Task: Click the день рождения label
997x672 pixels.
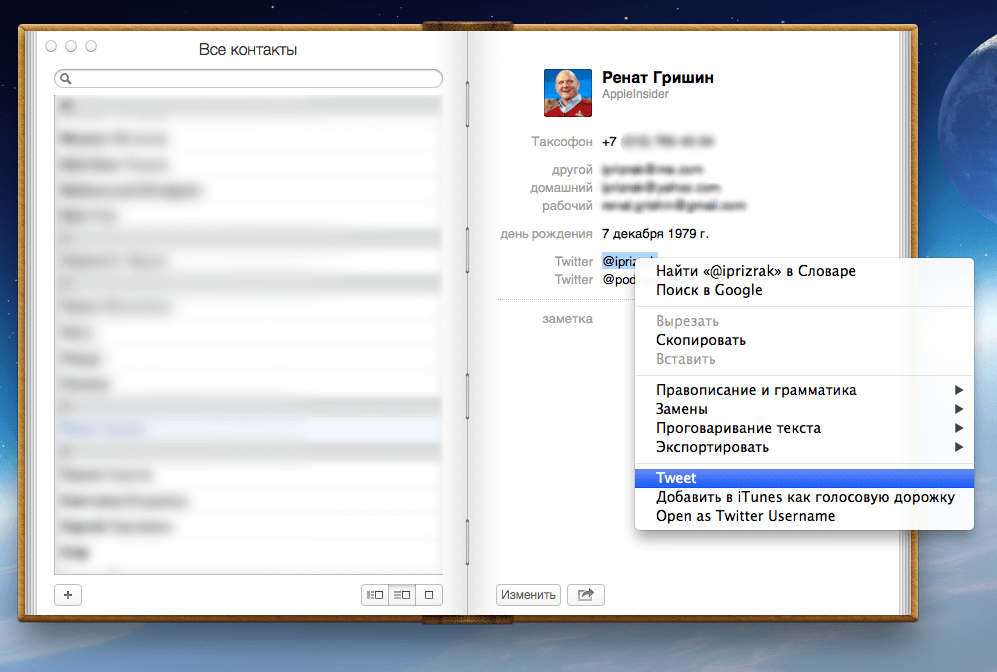Action: point(546,234)
